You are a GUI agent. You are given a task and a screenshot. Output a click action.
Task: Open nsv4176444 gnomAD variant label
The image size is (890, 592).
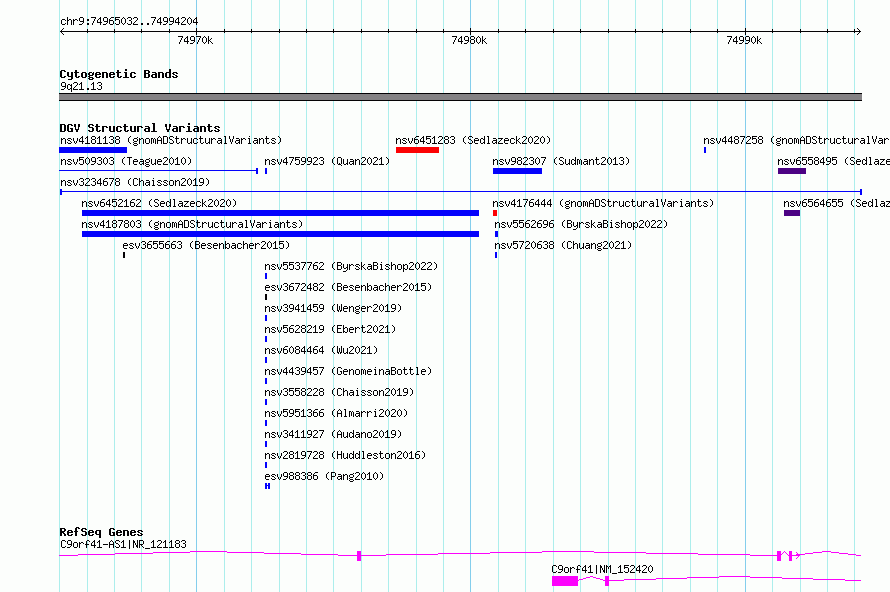click(x=603, y=203)
